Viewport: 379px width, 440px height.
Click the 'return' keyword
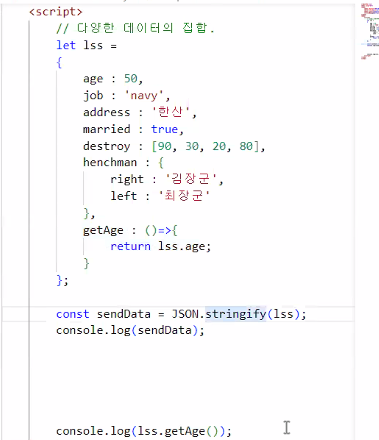(130, 246)
